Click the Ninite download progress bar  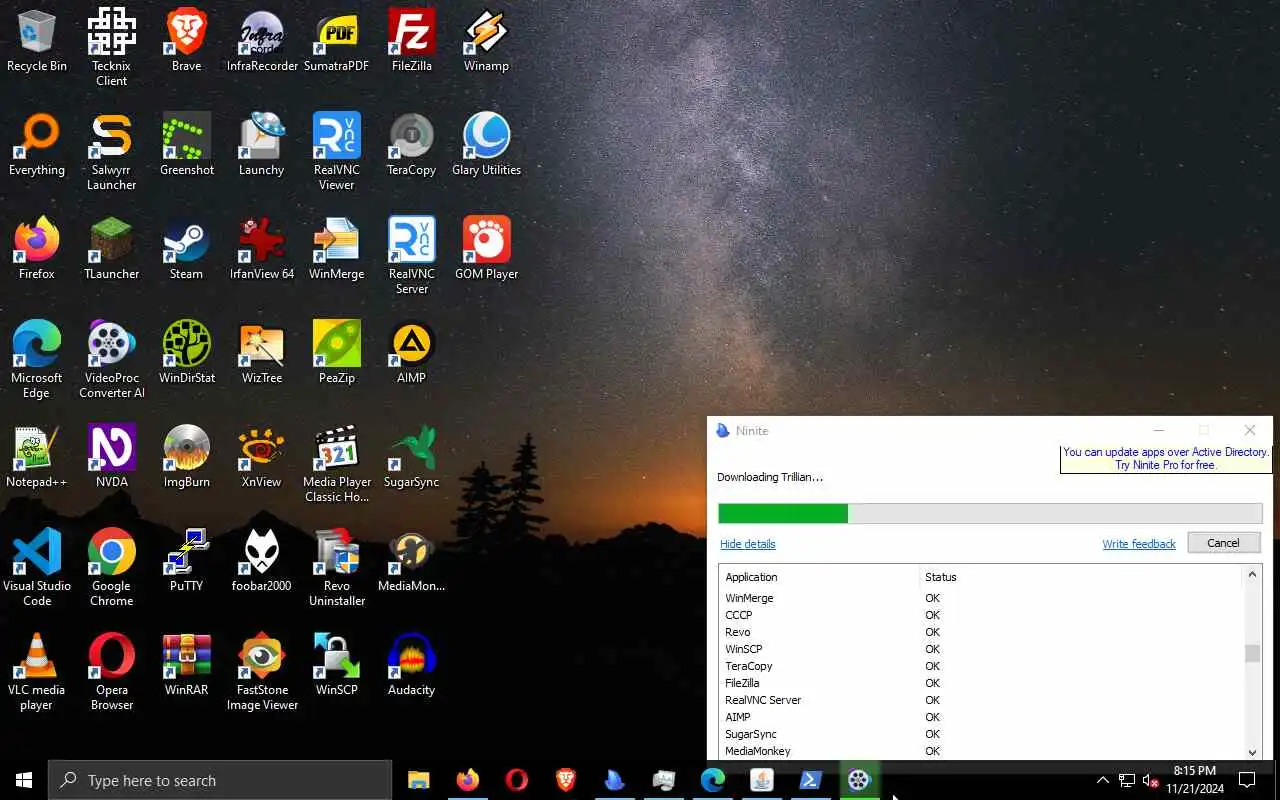tap(990, 513)
